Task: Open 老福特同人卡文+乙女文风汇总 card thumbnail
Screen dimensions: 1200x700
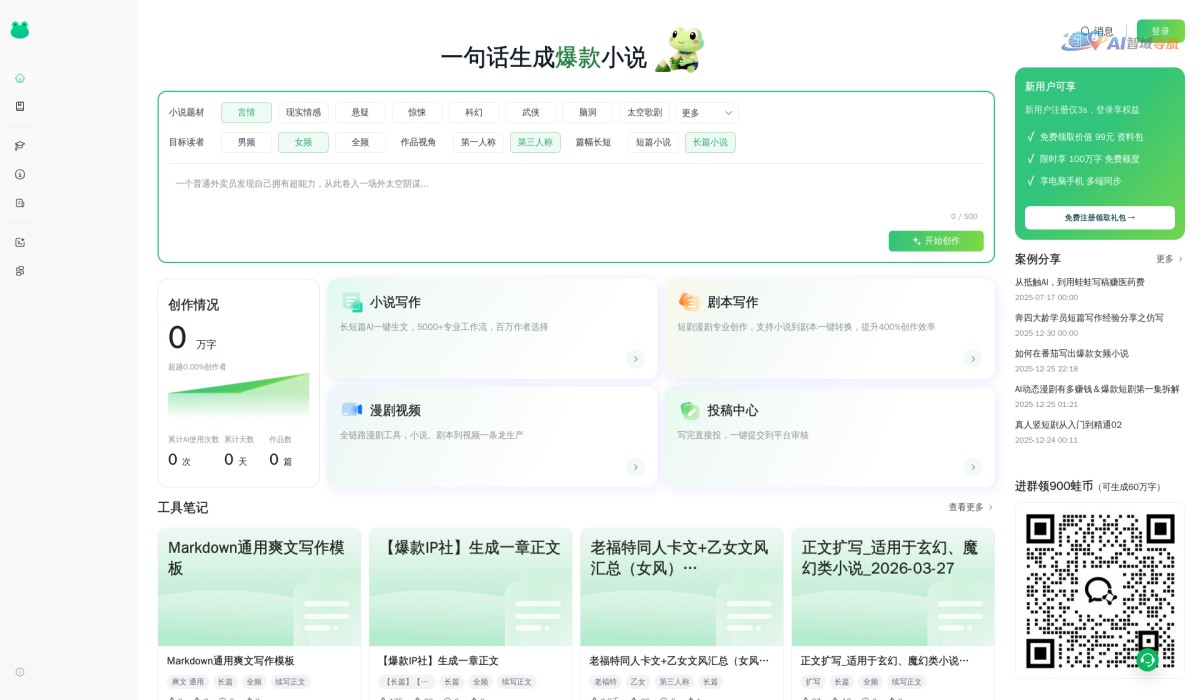Action: (x=682, y=587)
